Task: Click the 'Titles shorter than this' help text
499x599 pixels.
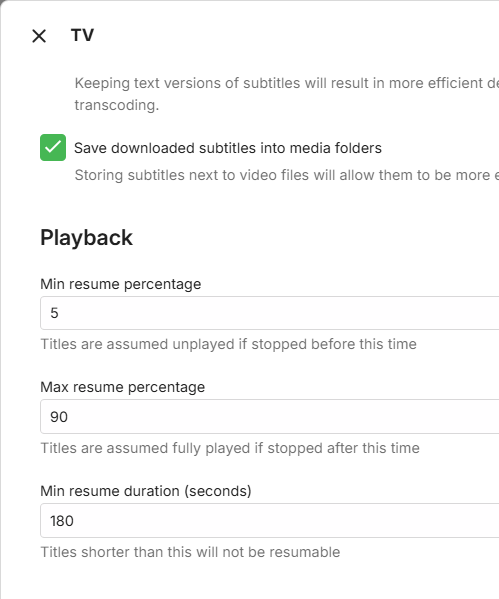Action: coord(190,552)
